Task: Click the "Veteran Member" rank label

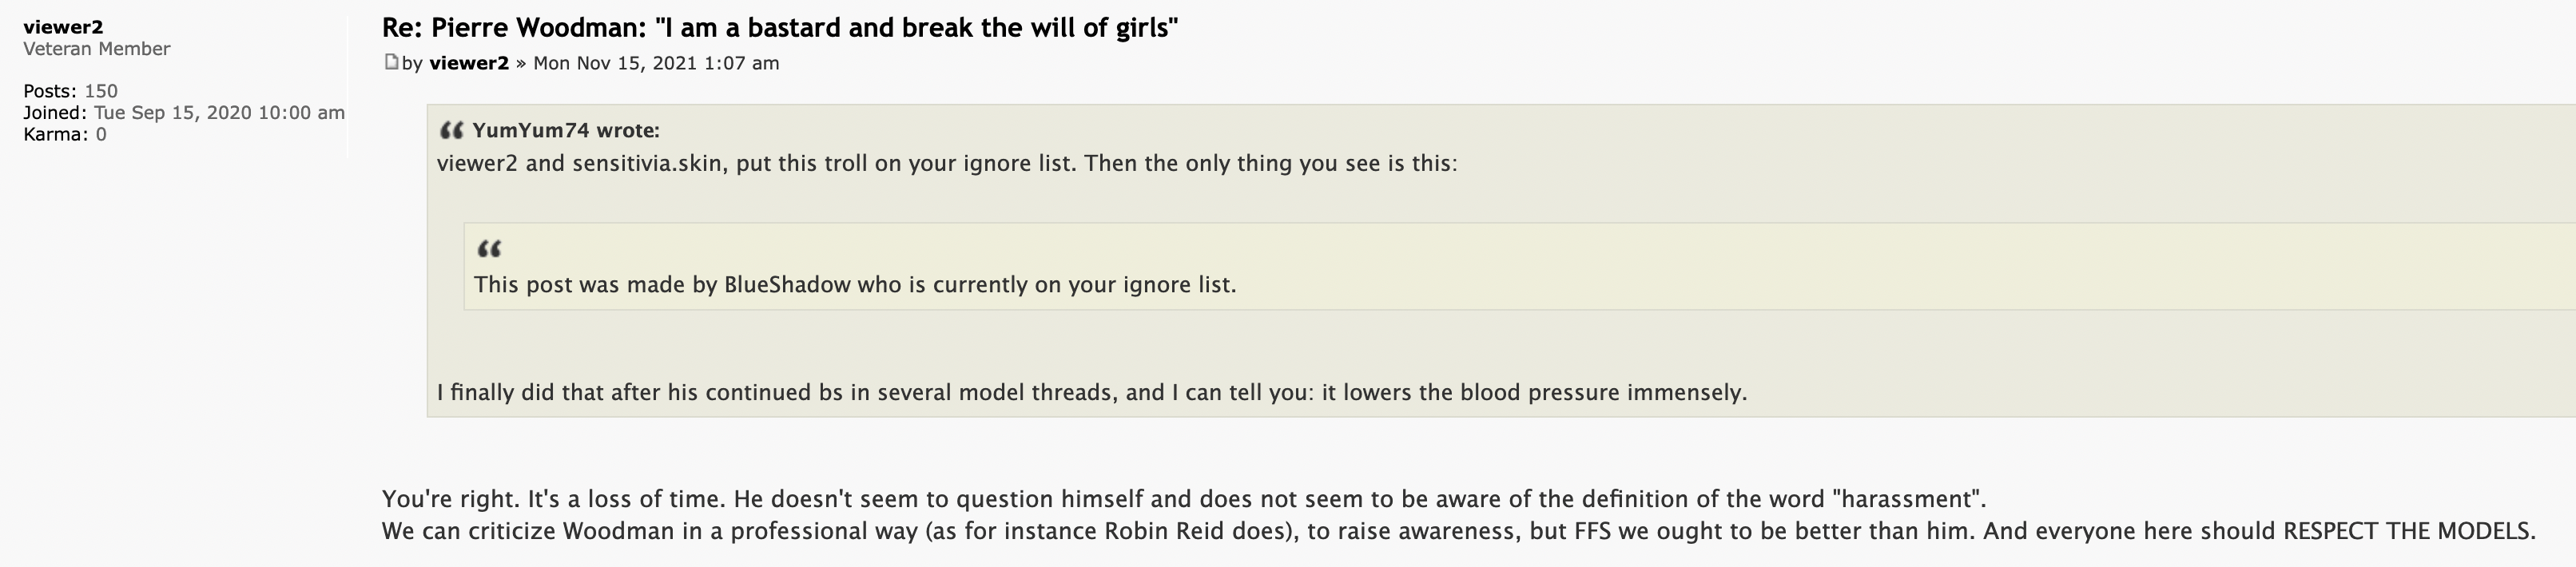Action: pyautogui.click(x=97, y=48)
